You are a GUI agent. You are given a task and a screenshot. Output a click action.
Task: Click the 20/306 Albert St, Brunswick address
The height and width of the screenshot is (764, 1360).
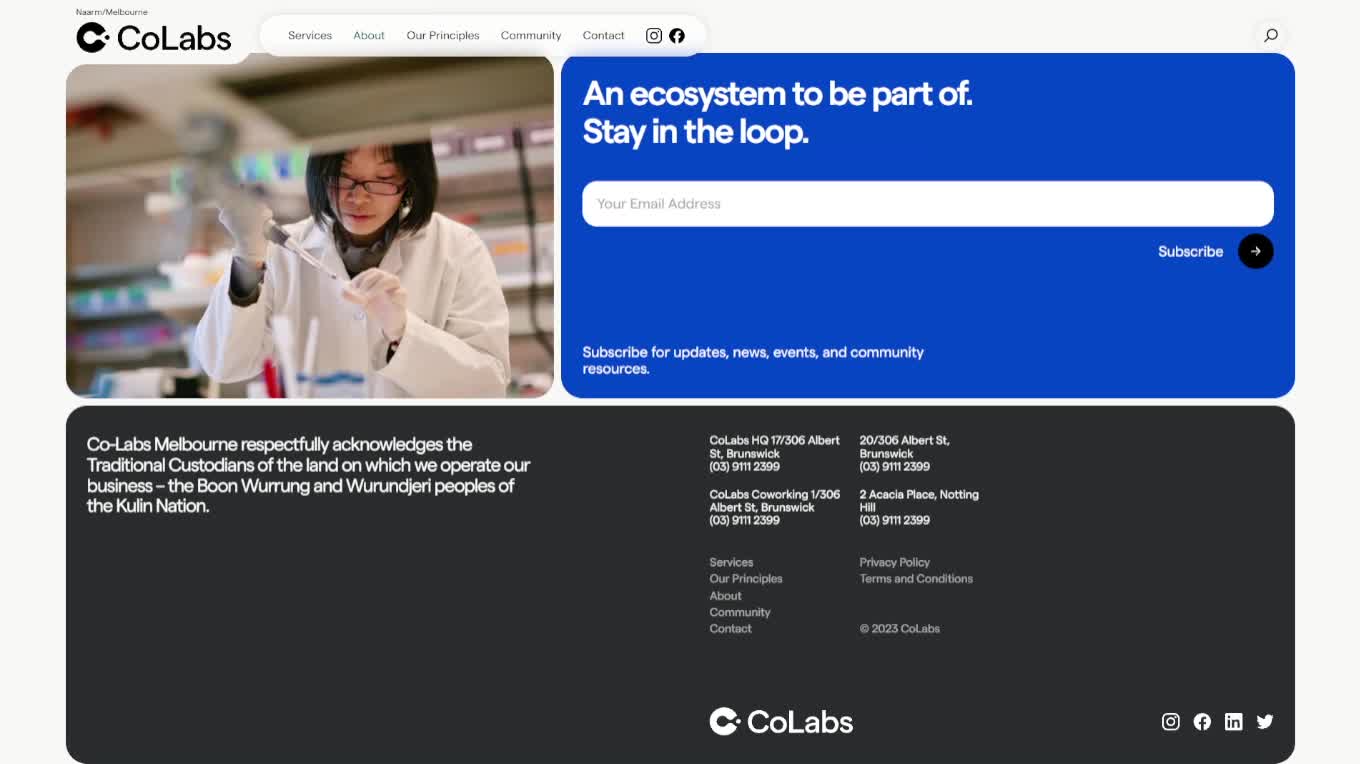905,453
